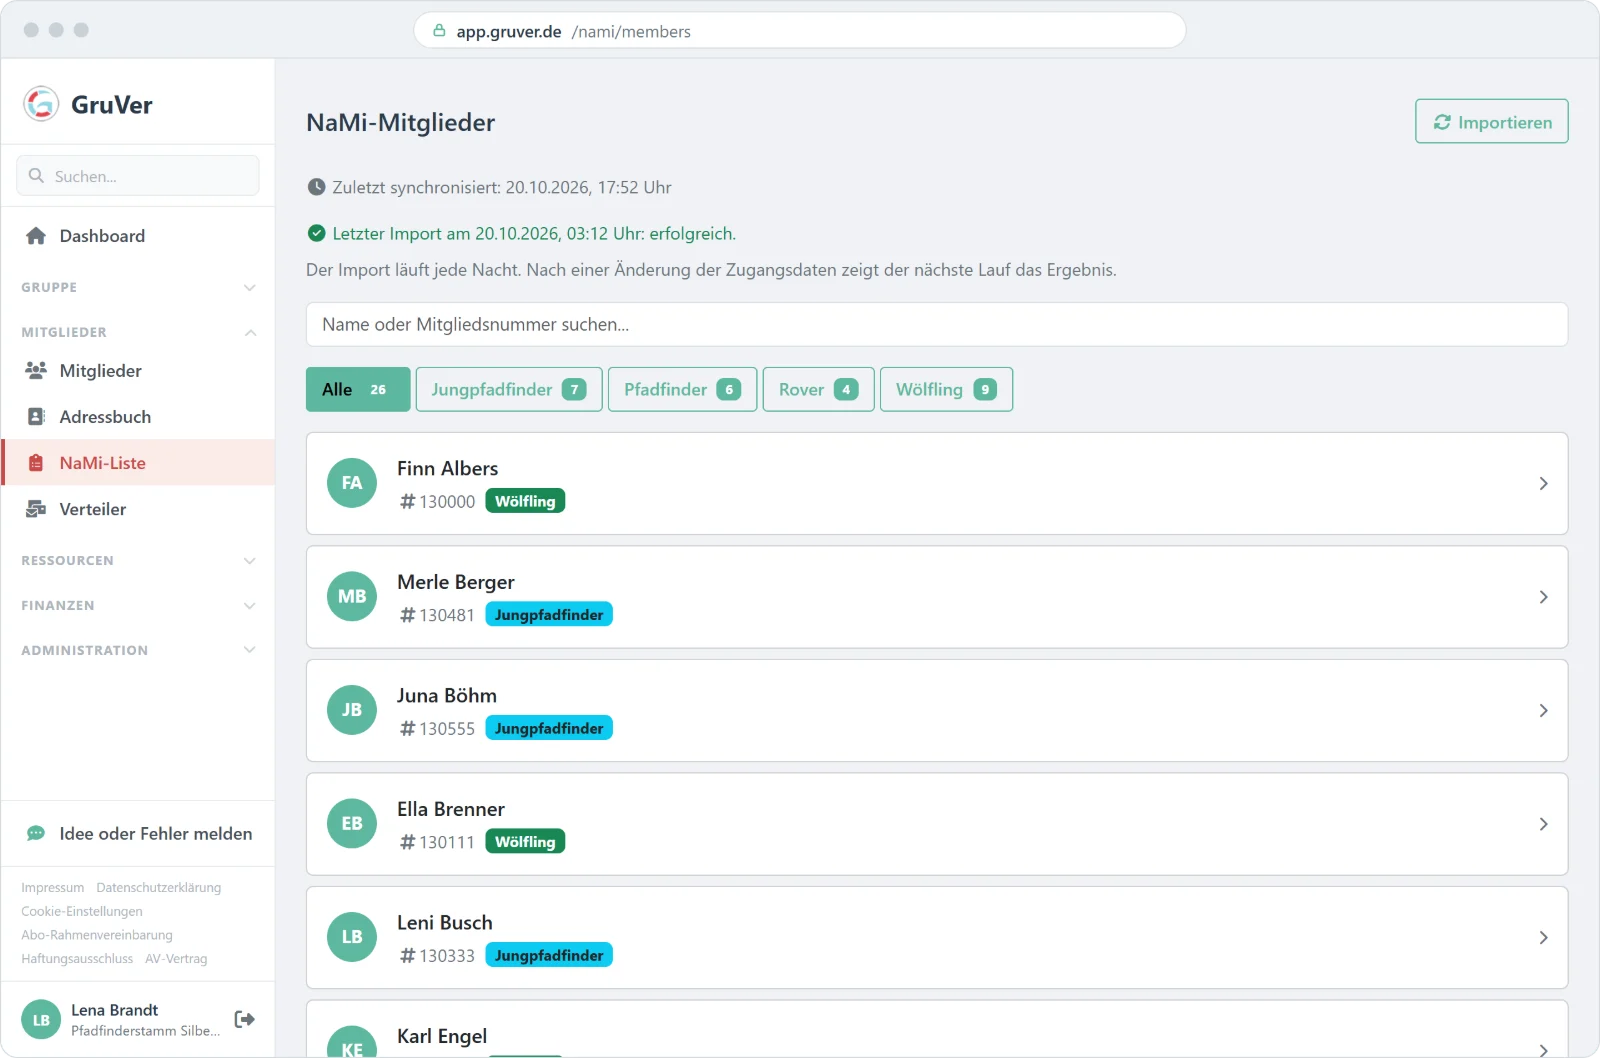Open Juna Böhm row chevron
The height and width of the screenshot is (1058, 1600).
(1543, 711)
